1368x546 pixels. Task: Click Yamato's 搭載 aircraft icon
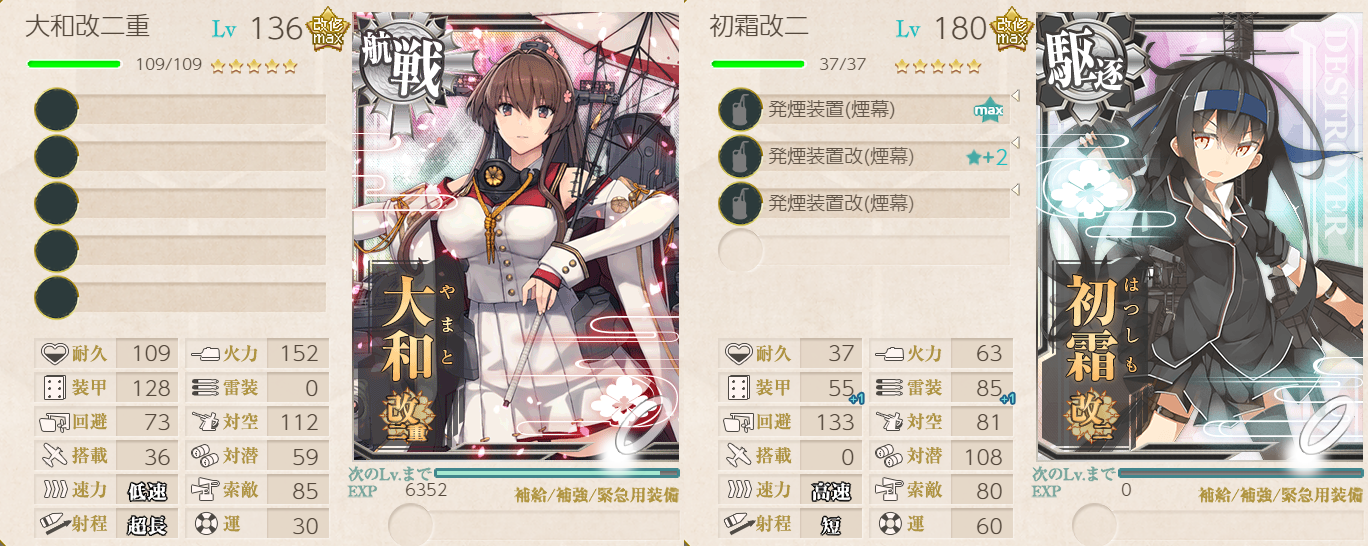click(55, 456)
